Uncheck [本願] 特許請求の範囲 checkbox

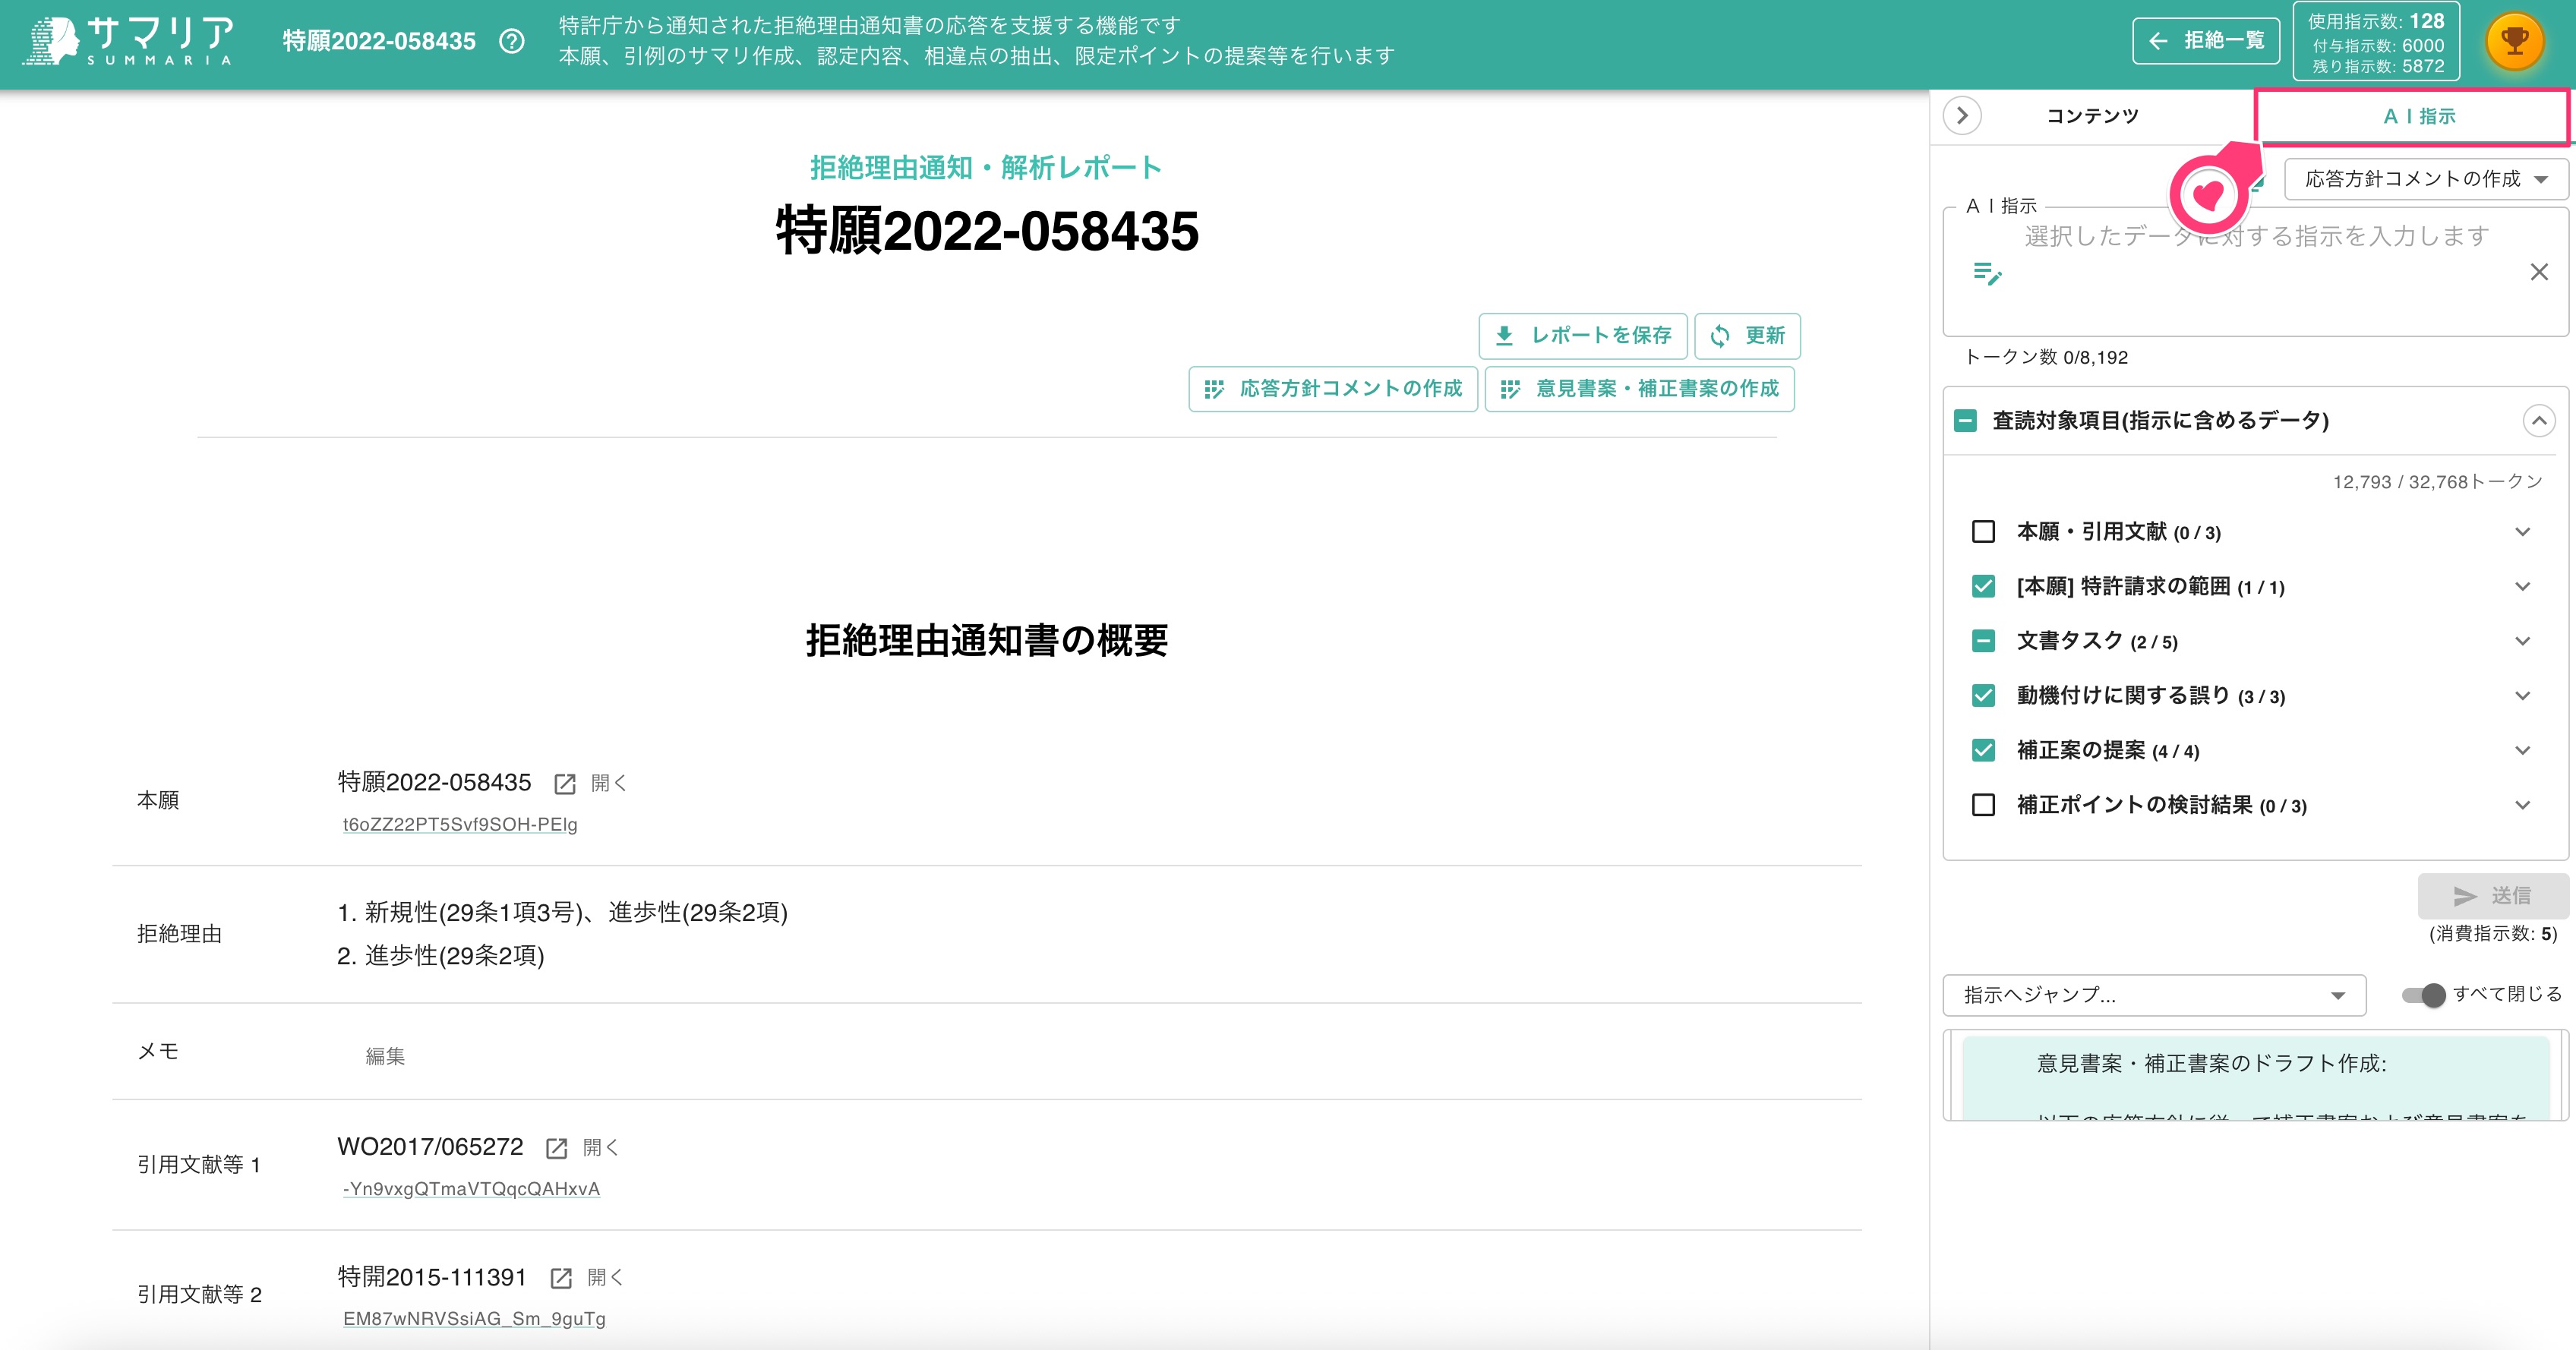coord(1983,587)
